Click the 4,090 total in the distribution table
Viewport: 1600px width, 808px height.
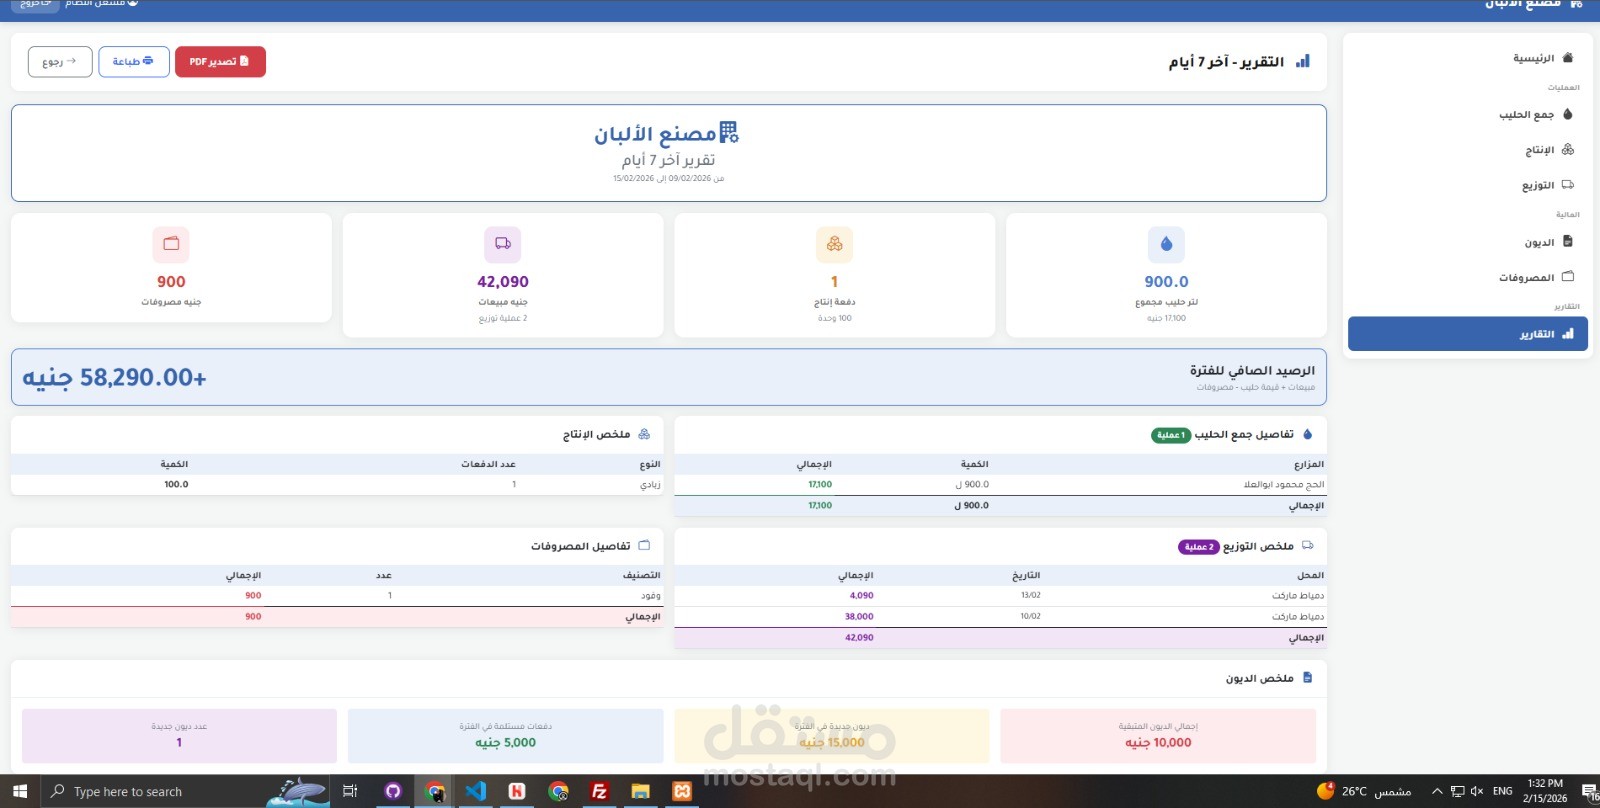click(x=861, y=596)
